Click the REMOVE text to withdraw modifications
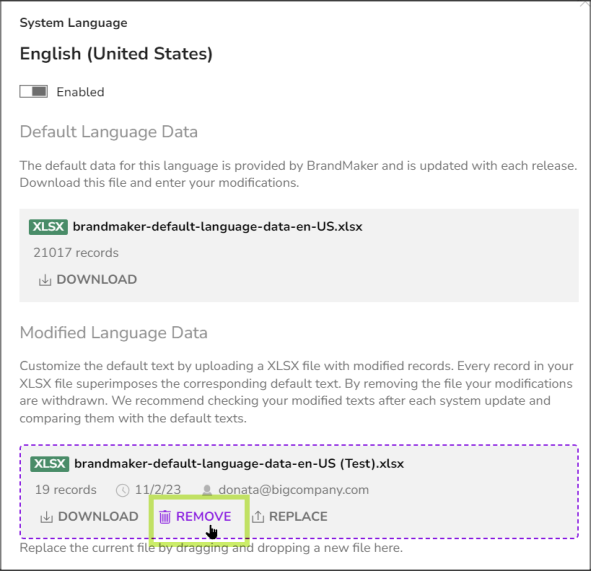 pyautogui.click(x=204, y=516)
